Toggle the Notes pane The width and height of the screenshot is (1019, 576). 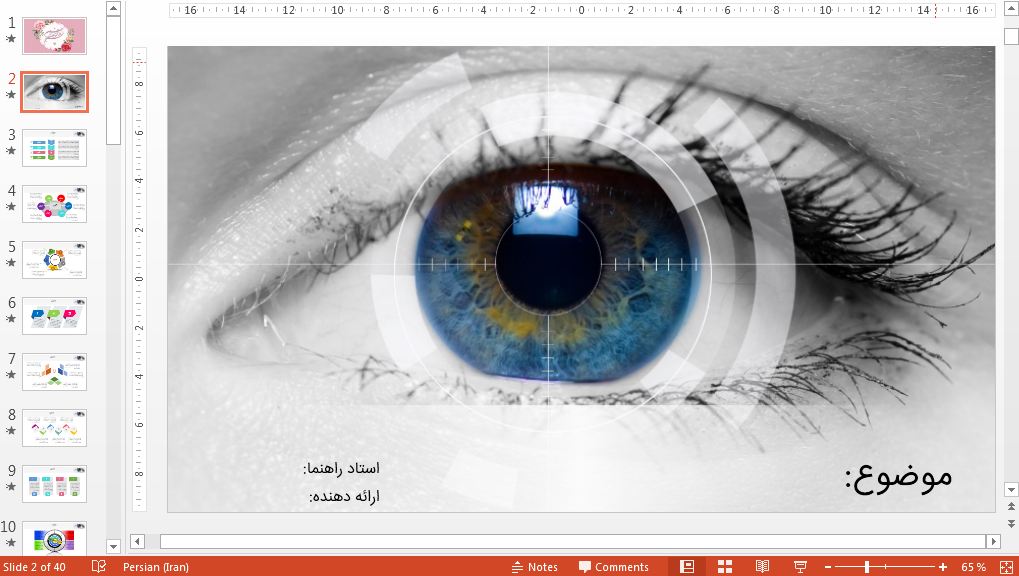point(534,566)
